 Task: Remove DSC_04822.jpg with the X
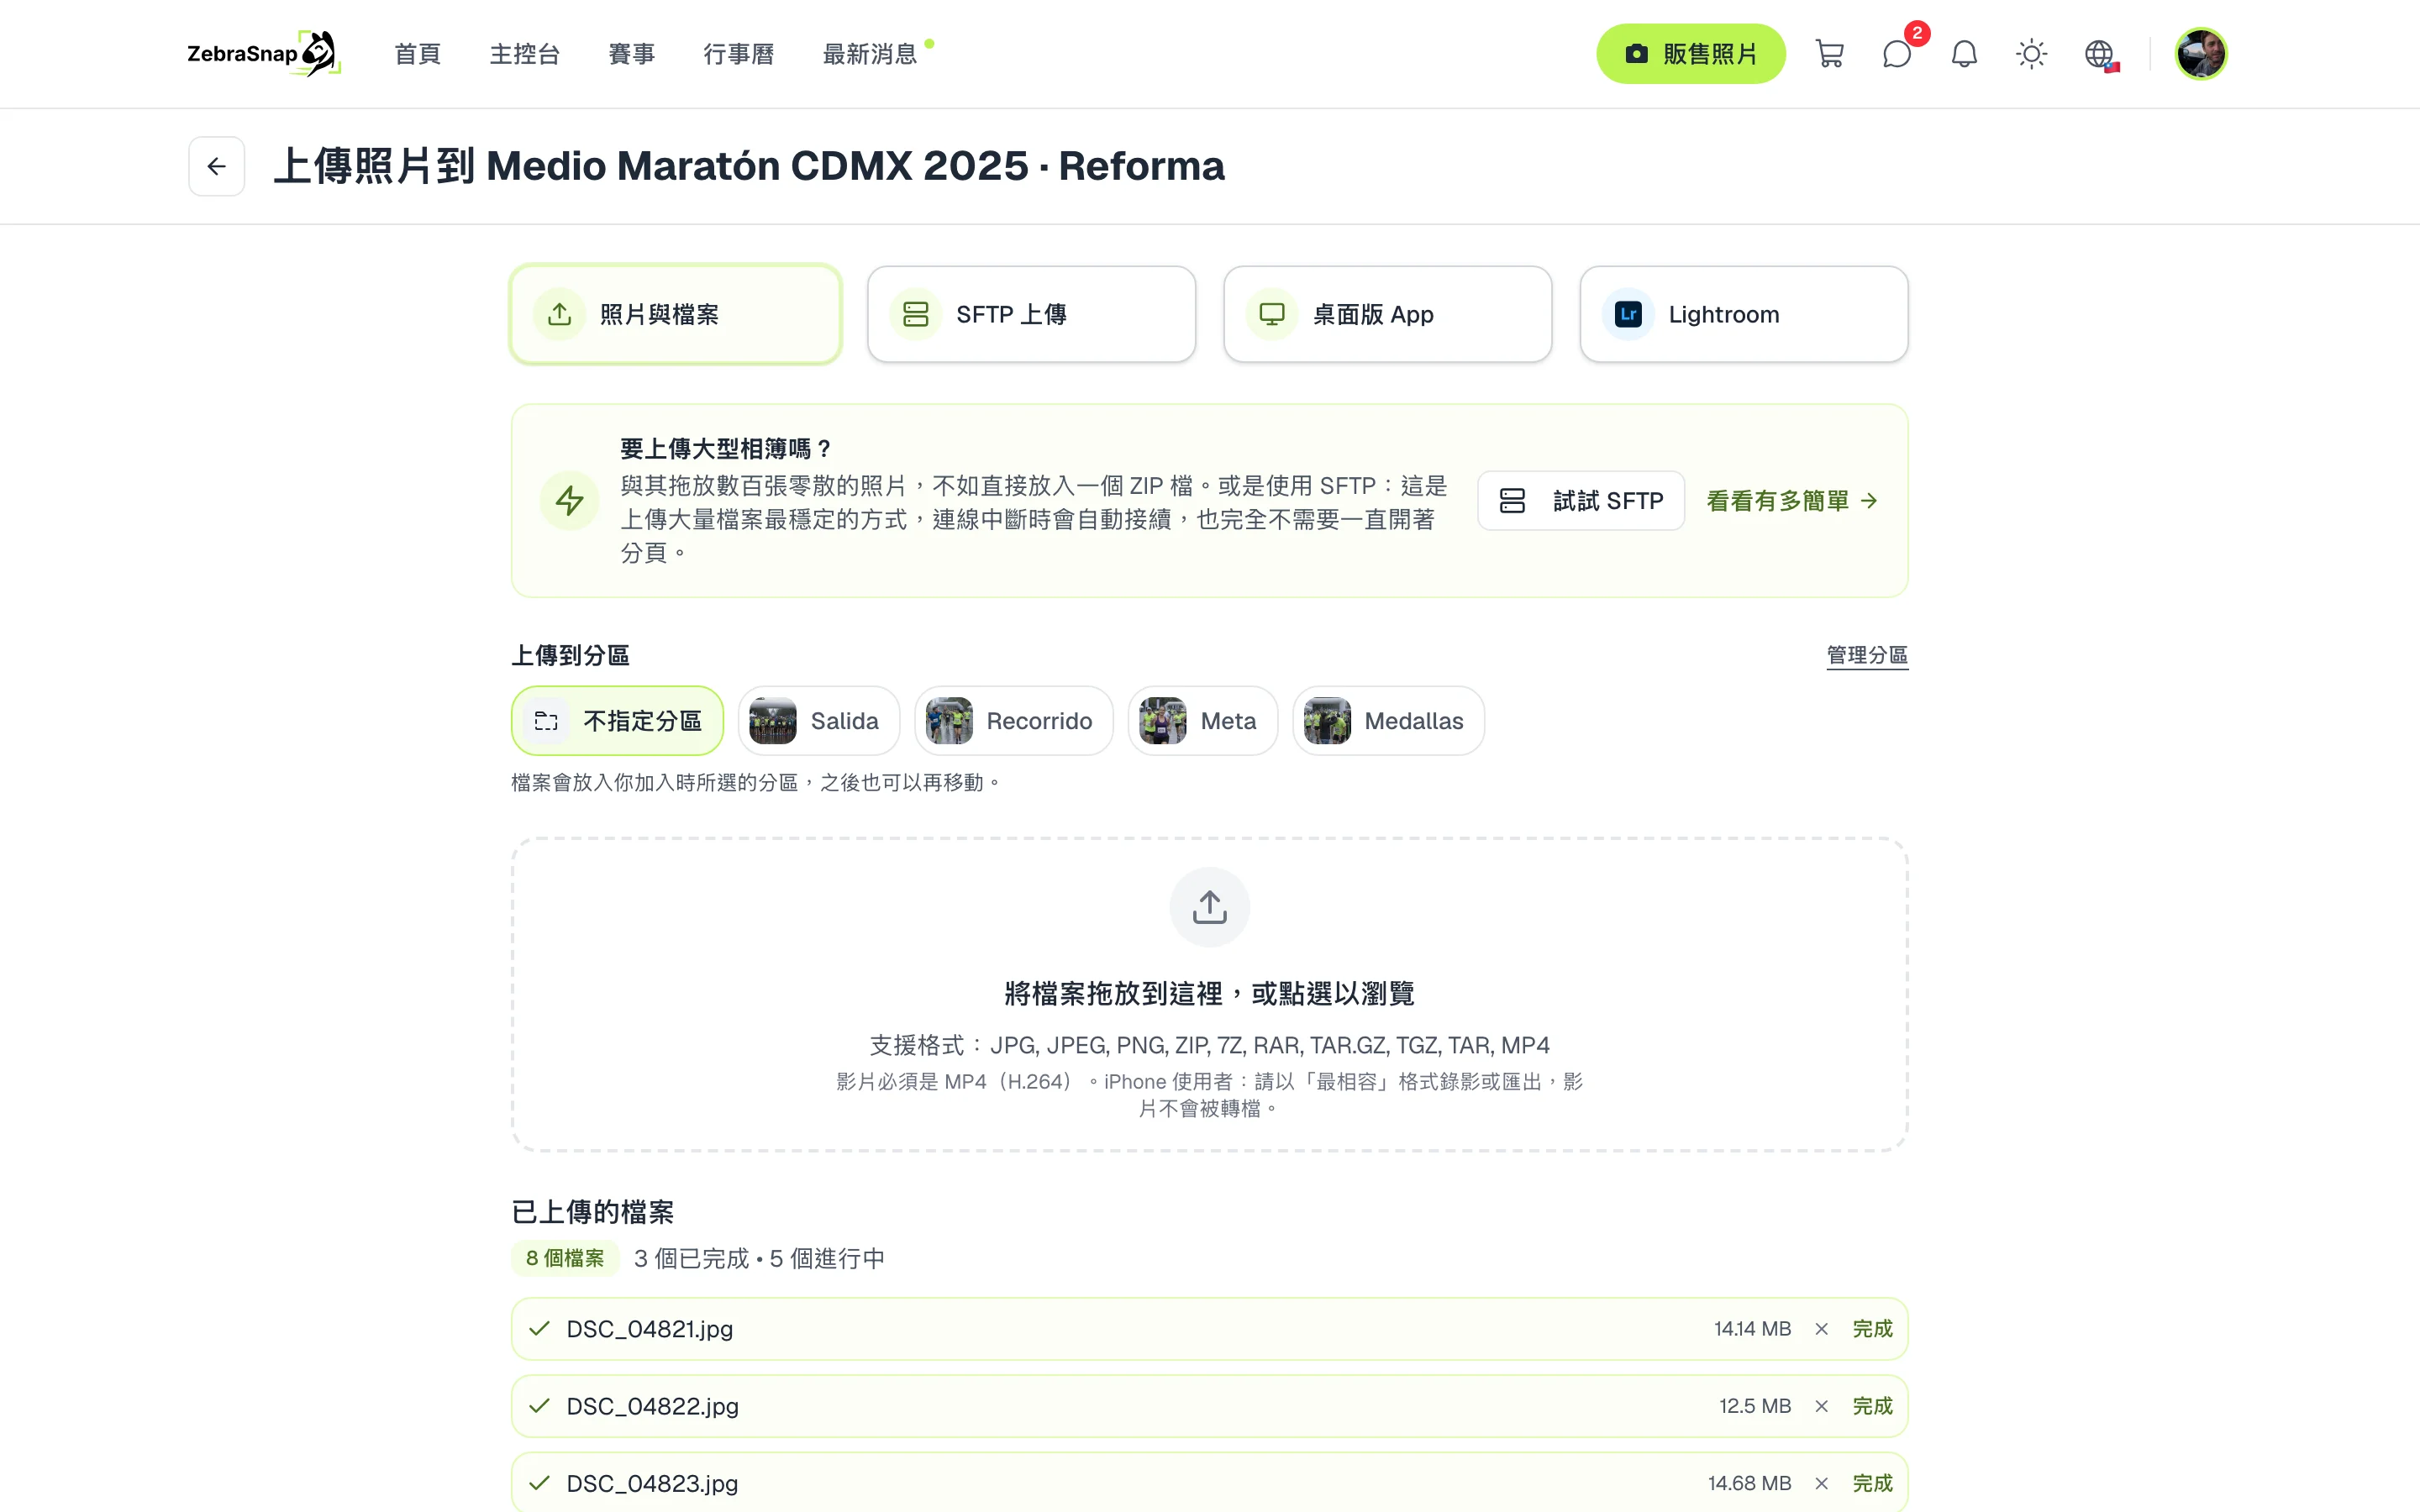pyautogui.click(x=1821, y=1406)
